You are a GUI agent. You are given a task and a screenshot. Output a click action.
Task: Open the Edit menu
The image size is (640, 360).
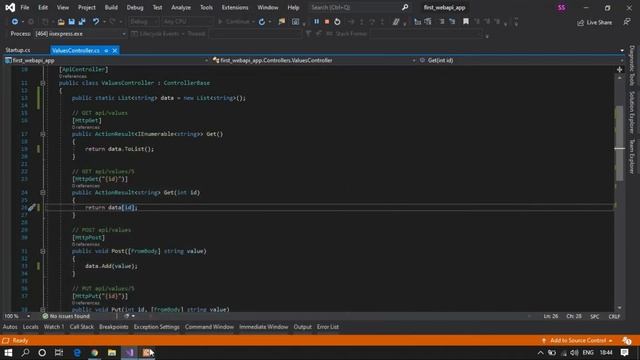43,7
